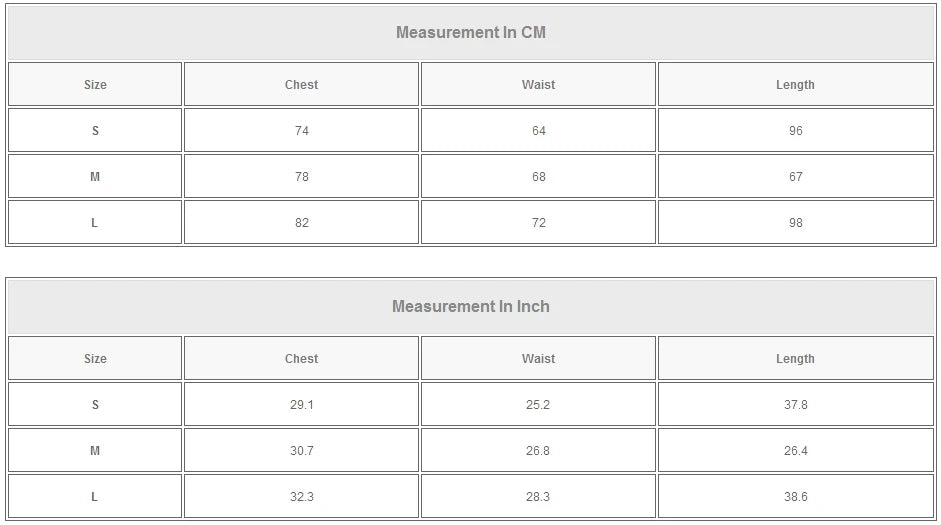Screen dimensions: 941x525
Task: Select the length value 67 cell
Action: (x=795, y=177)
